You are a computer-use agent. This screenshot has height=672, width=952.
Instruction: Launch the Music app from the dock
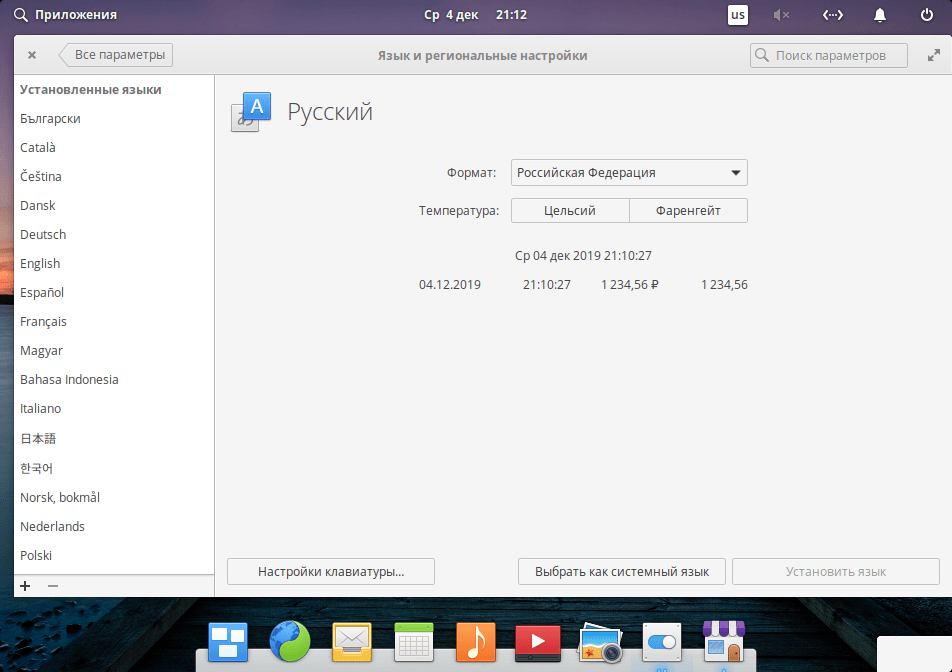point(475,642)
